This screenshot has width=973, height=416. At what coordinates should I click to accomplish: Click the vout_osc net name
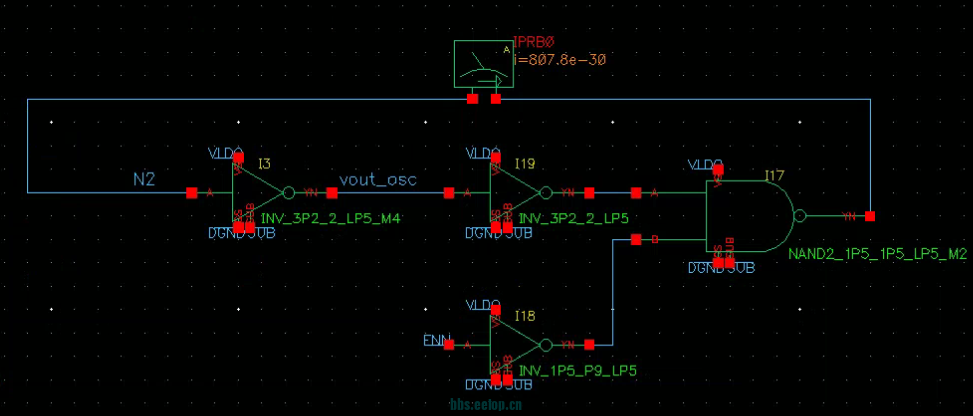point(377,179)
